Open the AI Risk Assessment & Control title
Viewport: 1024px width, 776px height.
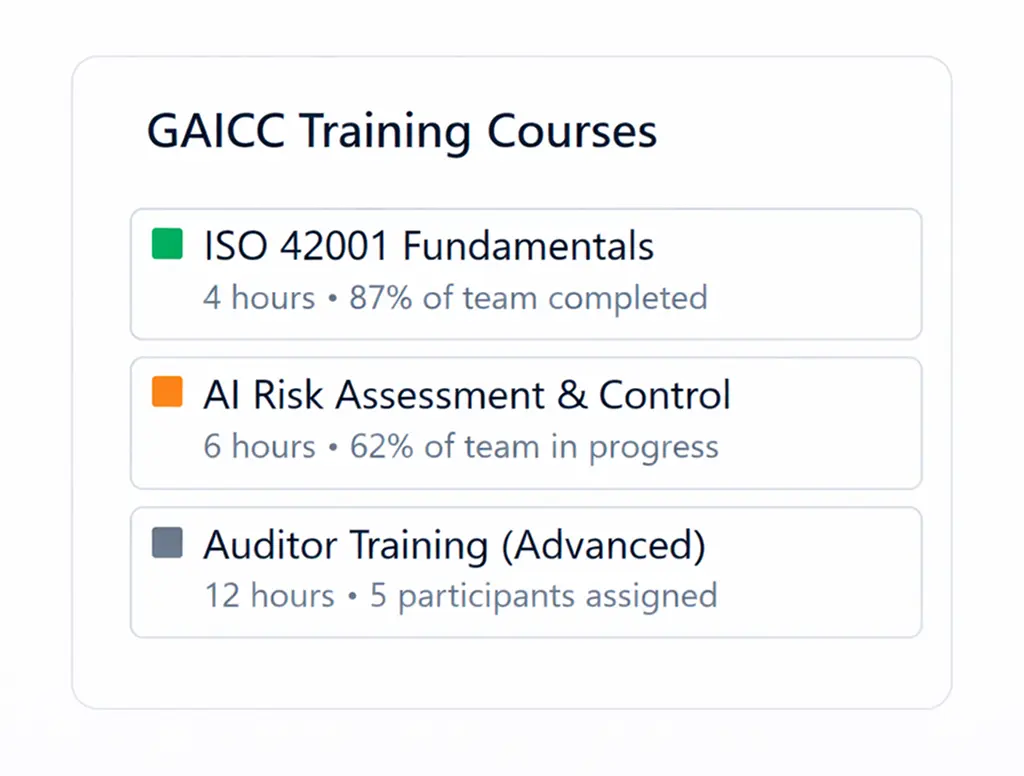[466, 395]
